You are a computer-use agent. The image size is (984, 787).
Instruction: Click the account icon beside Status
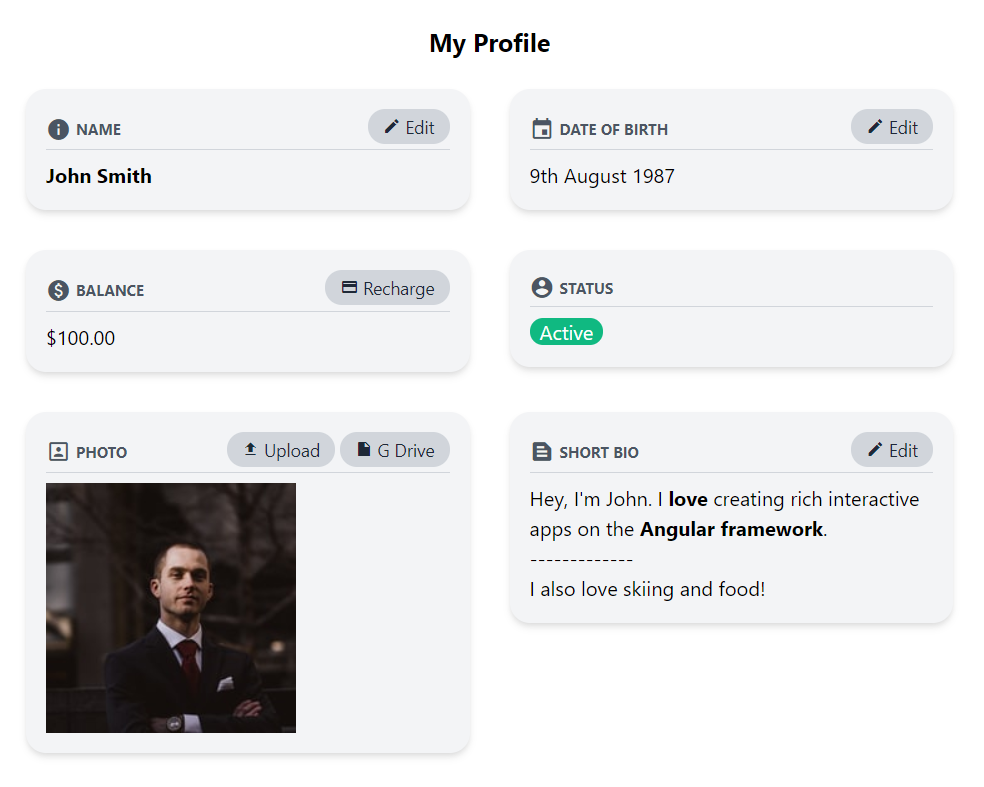click(x=542, y=288)
